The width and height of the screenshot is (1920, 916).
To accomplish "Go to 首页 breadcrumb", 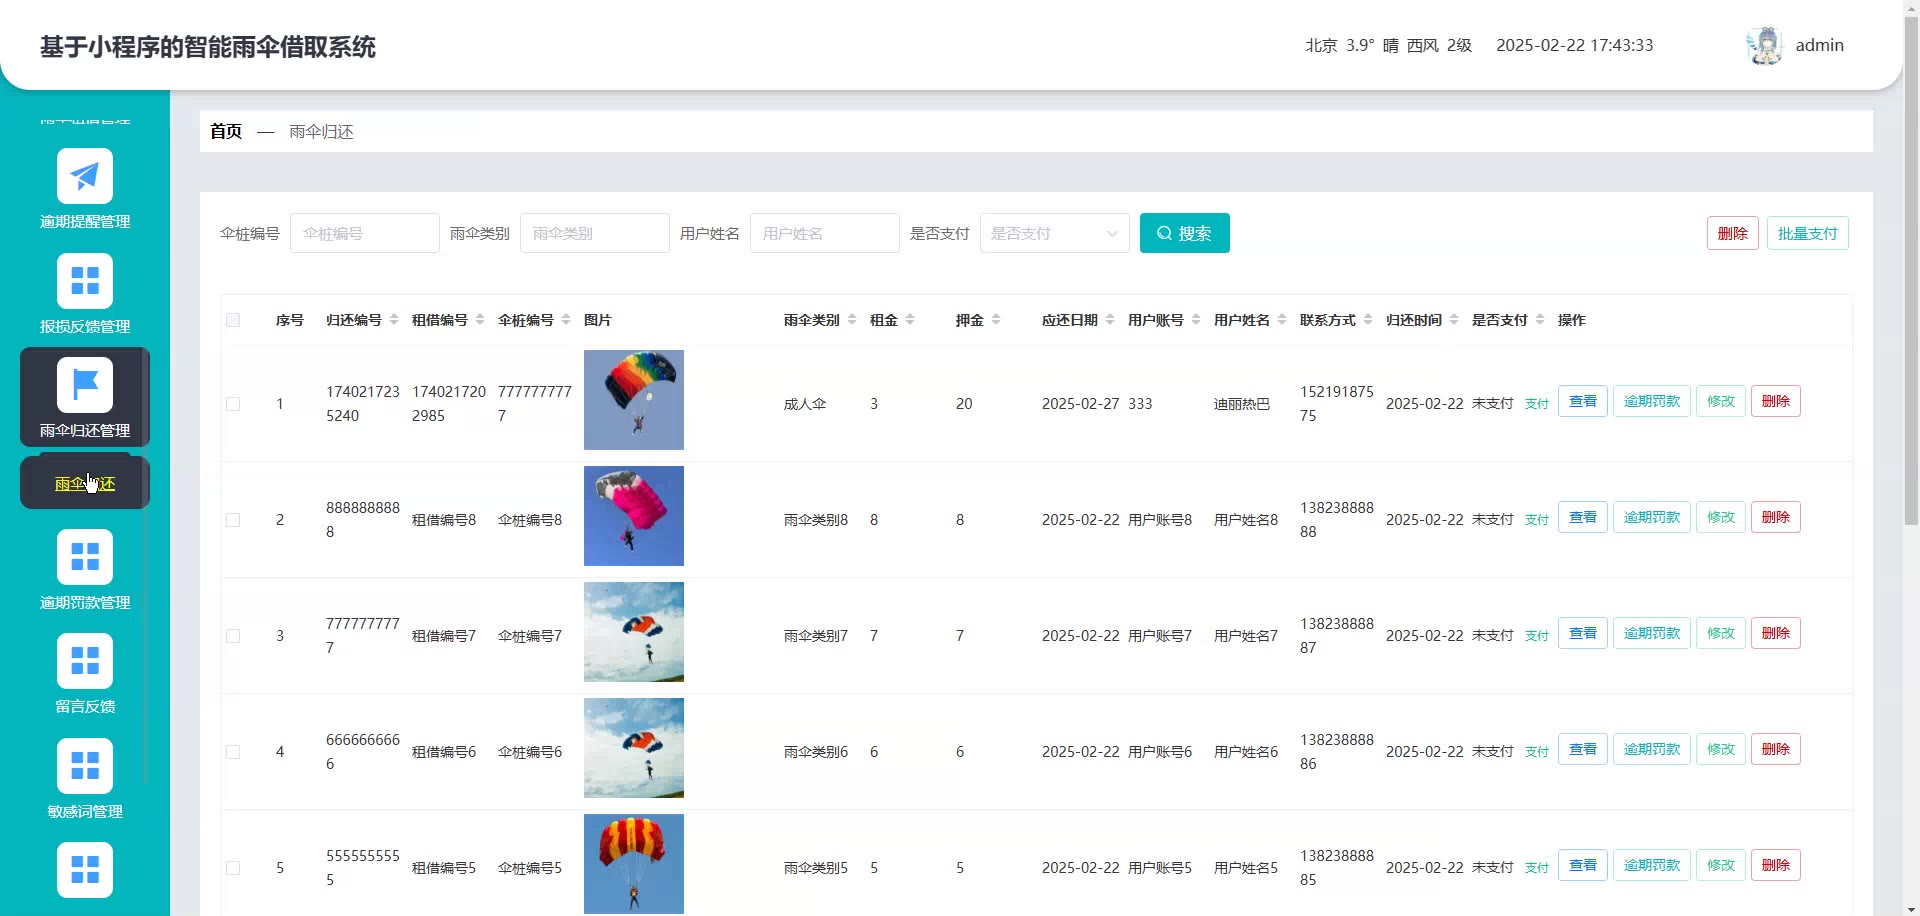I will pos(226,131).
